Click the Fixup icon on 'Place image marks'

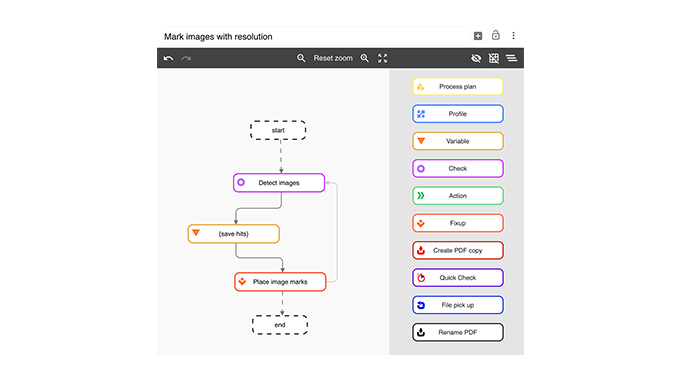[242, 282]
